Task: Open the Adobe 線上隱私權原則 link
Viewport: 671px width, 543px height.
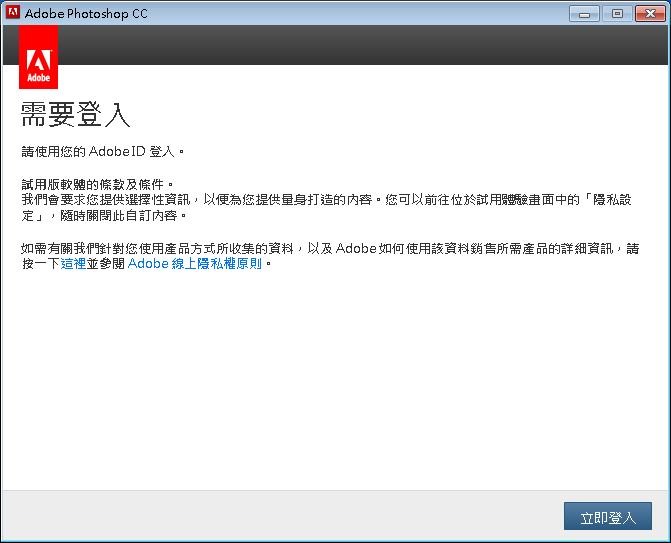Action: (195, 264)
